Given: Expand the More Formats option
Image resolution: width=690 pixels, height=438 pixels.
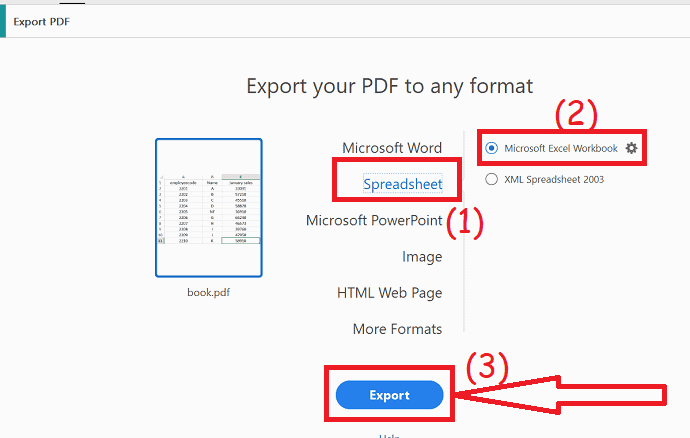Looking at the screenshot, I should (397, 329).
